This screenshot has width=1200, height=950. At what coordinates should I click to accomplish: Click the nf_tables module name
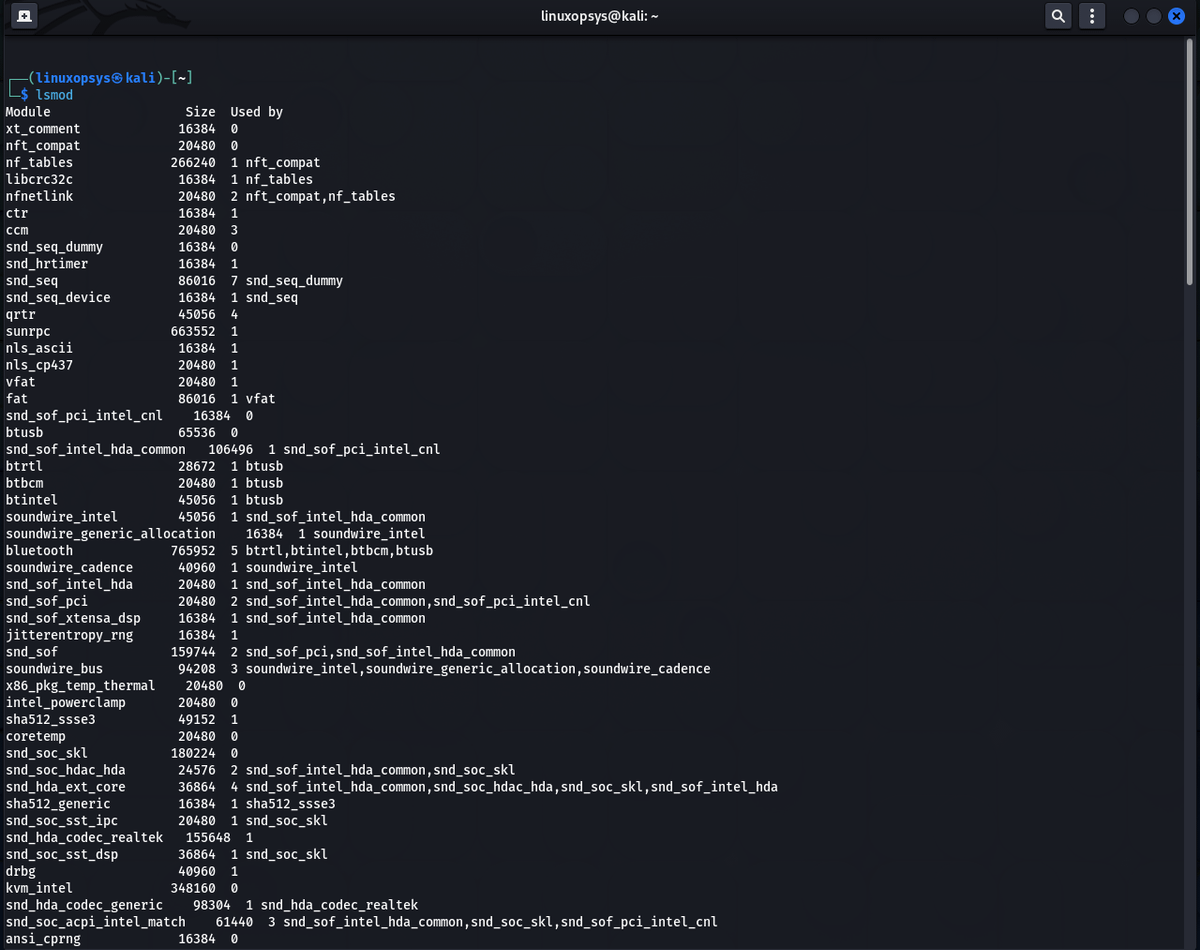39,162
